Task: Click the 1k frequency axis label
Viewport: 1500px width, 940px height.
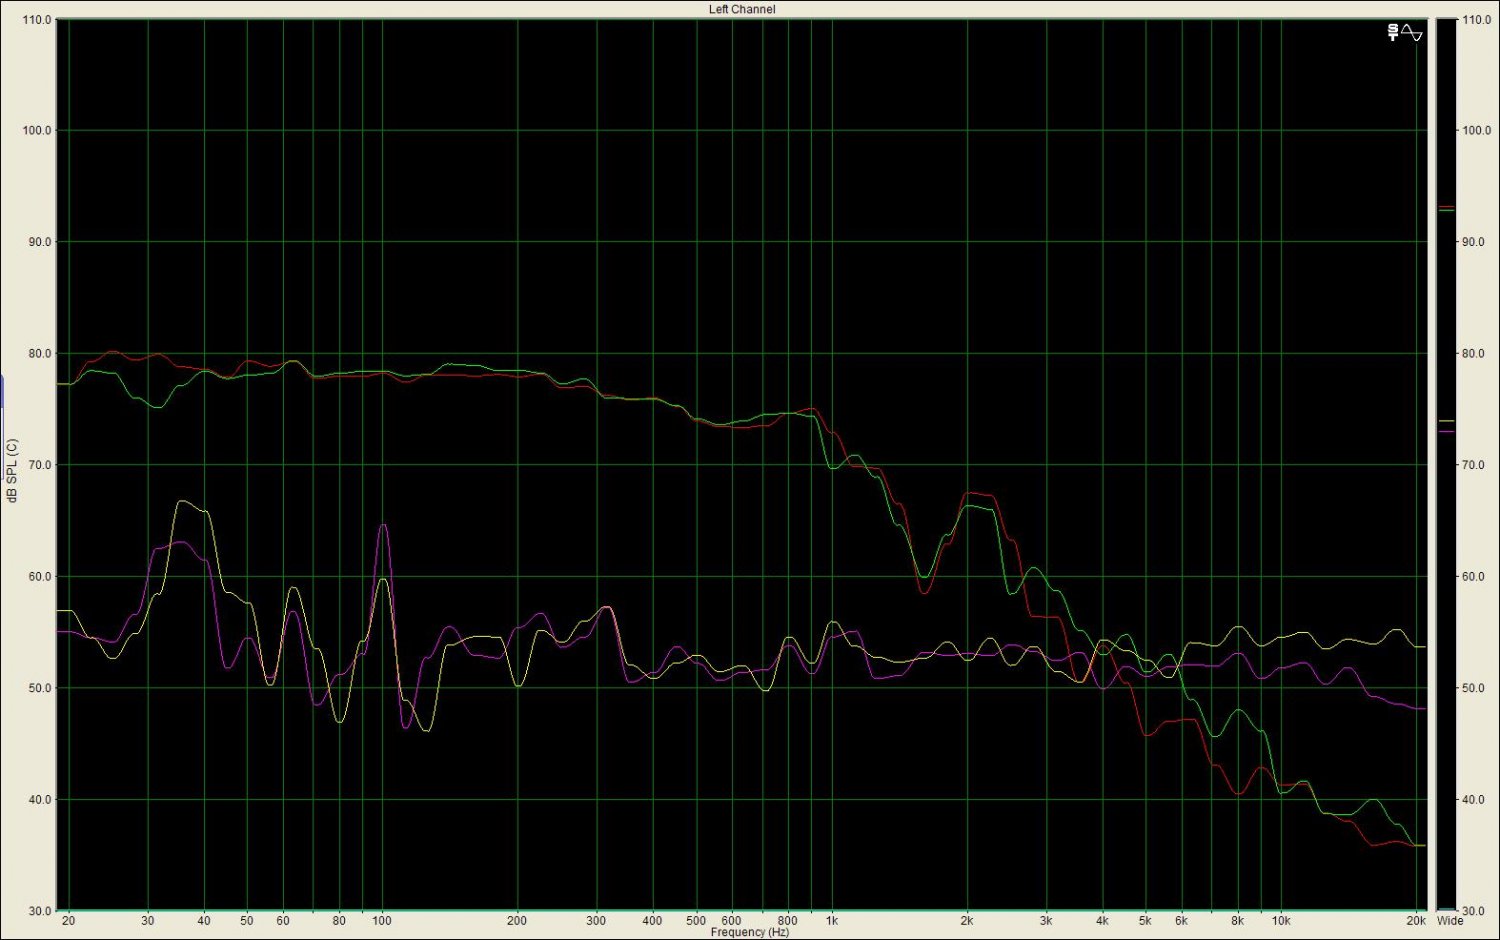Action: pyautogui.click(x=831, y=920)
